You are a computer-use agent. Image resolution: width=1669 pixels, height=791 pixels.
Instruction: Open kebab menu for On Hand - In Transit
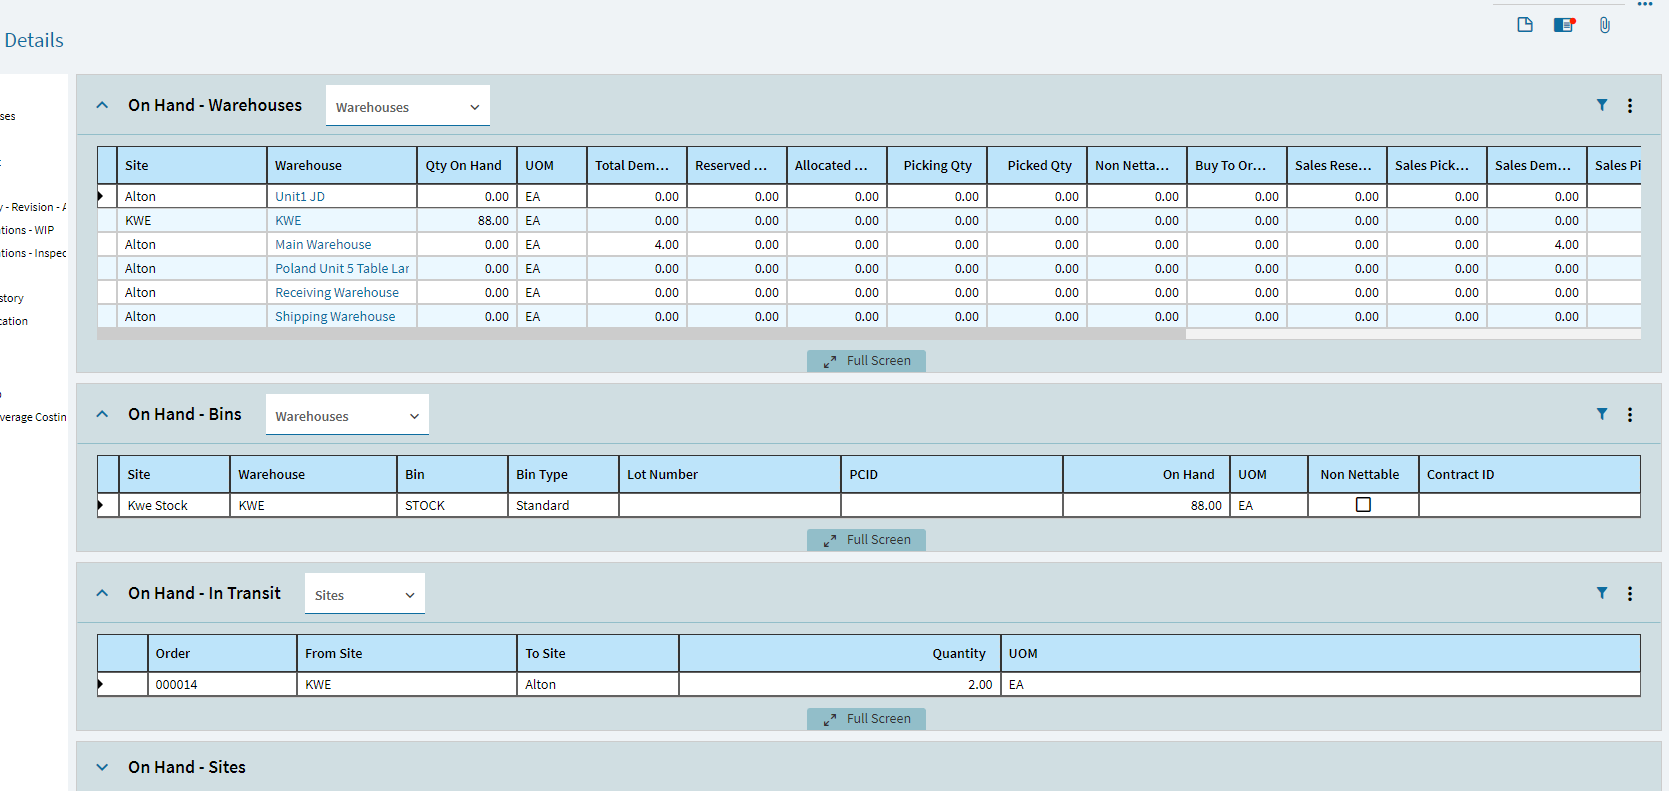point(1630,594)
